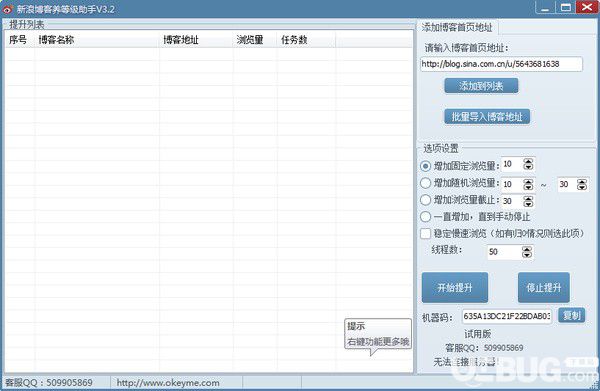Select 增加固定浏览量 radio option
600x391 pixels.
point(426,166)
